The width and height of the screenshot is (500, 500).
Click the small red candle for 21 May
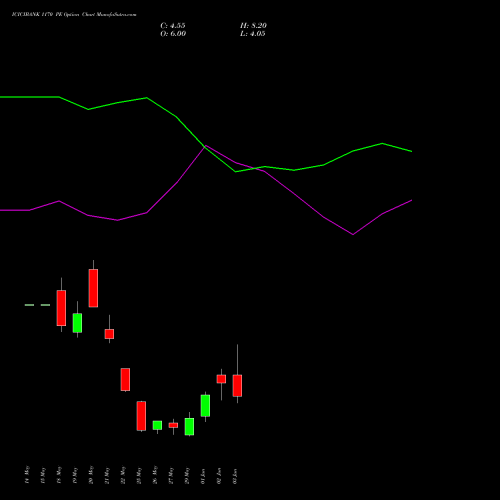pyautogui.click(x=109, y=334)
